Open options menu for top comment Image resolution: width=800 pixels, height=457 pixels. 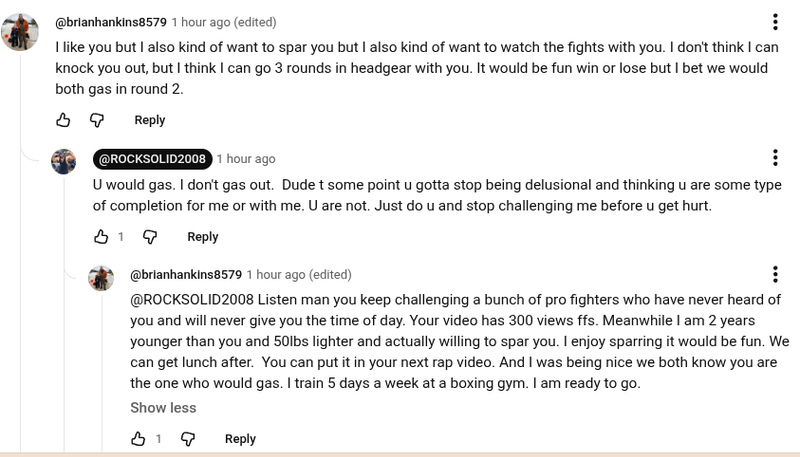click(x=775, y=22)
